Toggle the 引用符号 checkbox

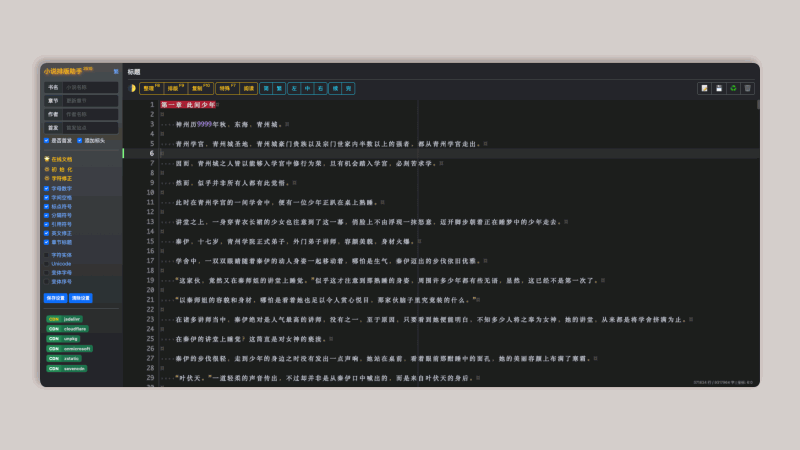(x=46, y=224)
